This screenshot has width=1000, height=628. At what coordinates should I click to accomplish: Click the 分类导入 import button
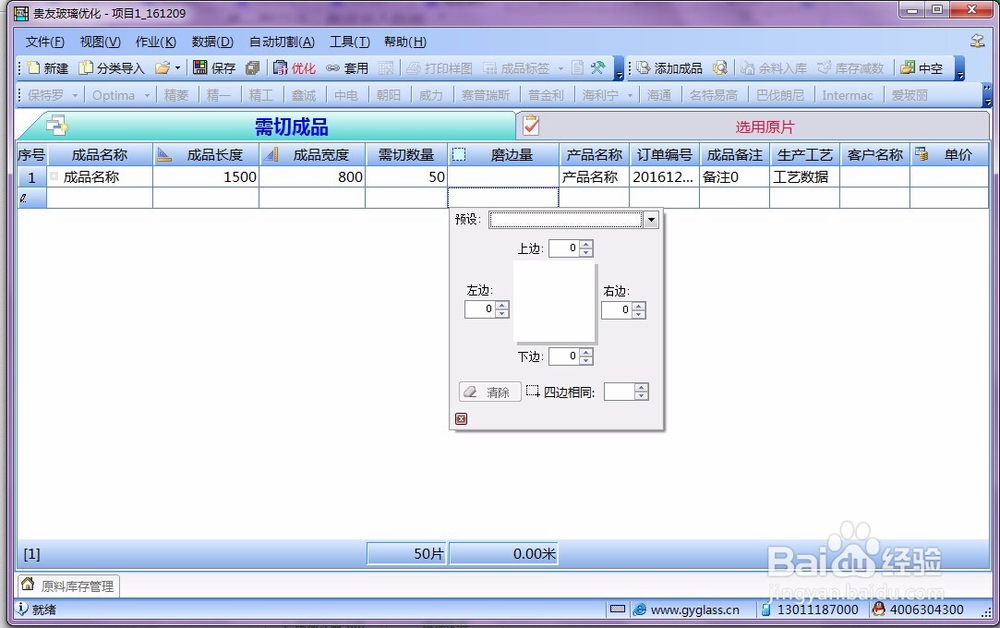(x=112, y=68)
